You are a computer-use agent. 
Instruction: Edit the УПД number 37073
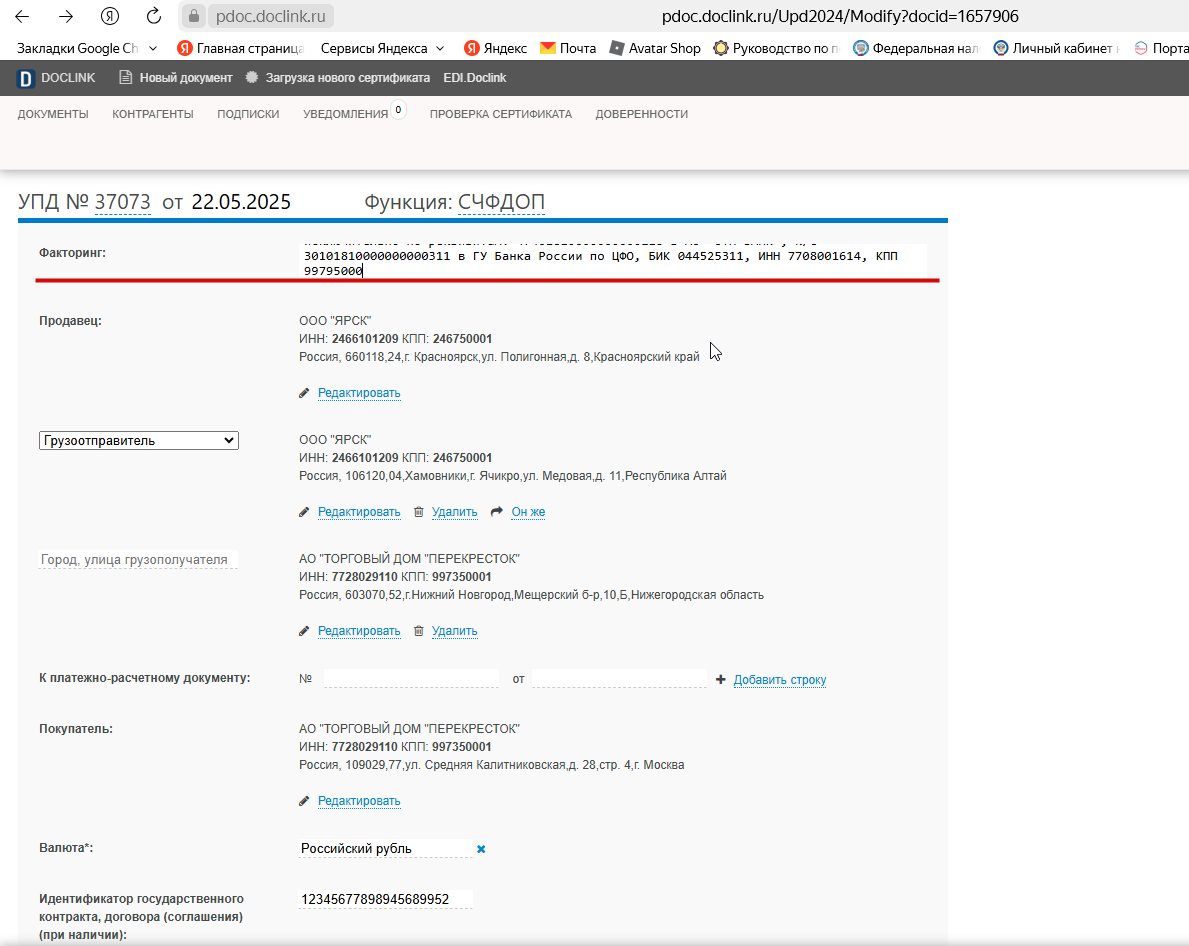coord(122,202)
